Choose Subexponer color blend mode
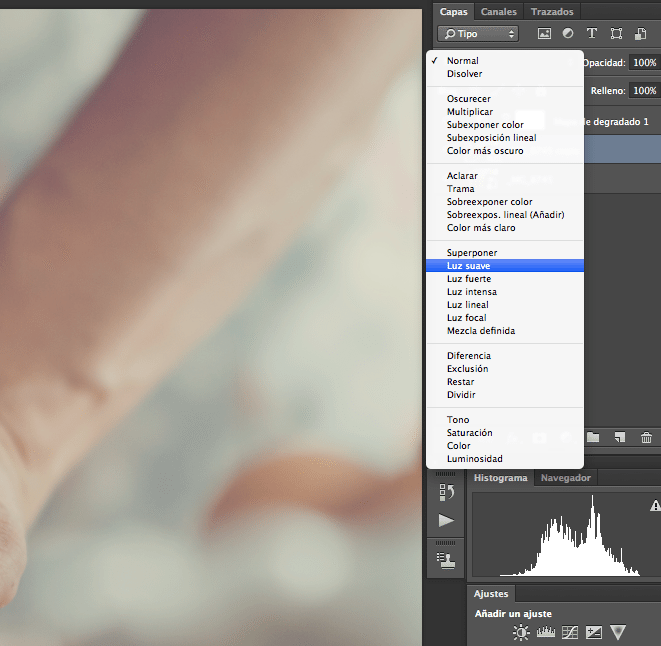This screenshot has width=661, height=646. (x=505, y=125)
